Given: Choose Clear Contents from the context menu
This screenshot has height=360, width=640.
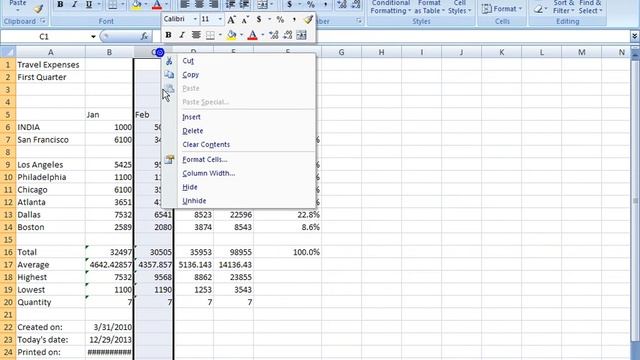Looking at the screenshot, I should pos(206,144).
